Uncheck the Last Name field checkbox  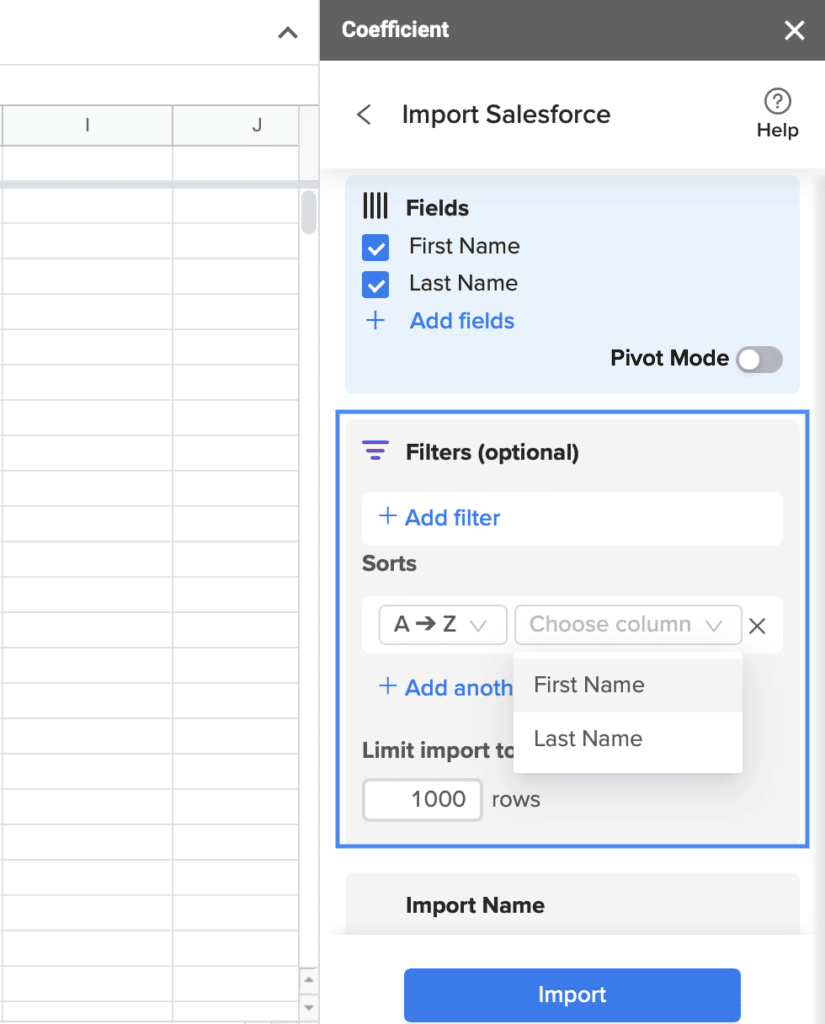click(376, 285)
